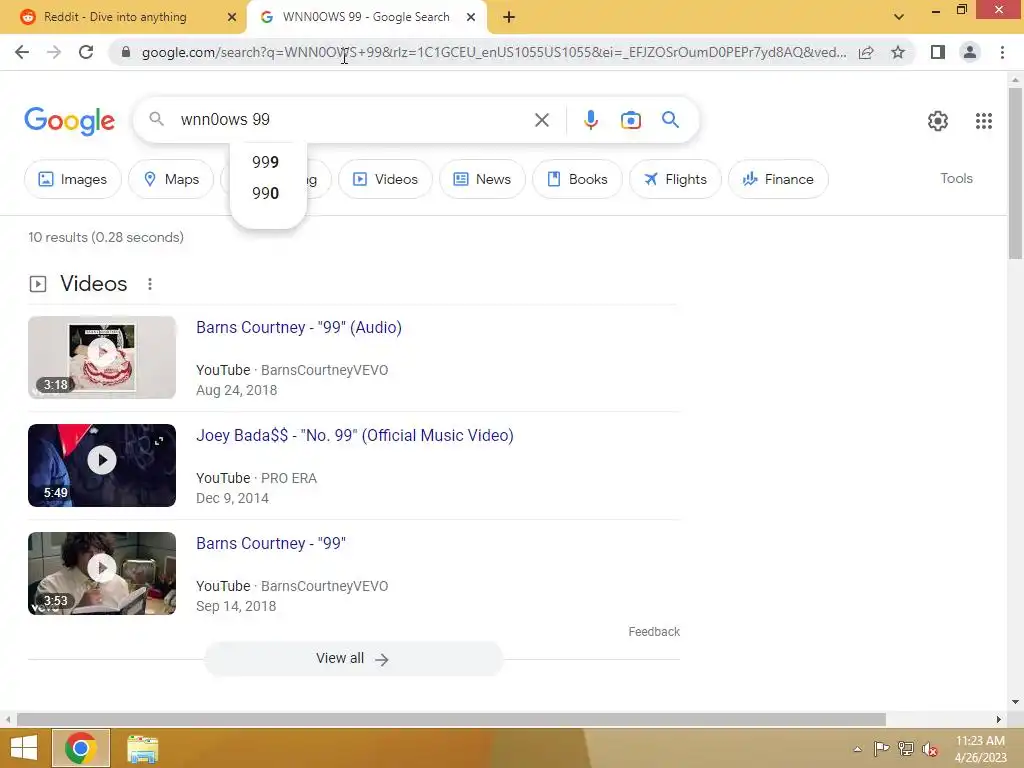Click View all videos button
Screen dimensions: 1024x768
pyautogui.click(x=353, y=658)
